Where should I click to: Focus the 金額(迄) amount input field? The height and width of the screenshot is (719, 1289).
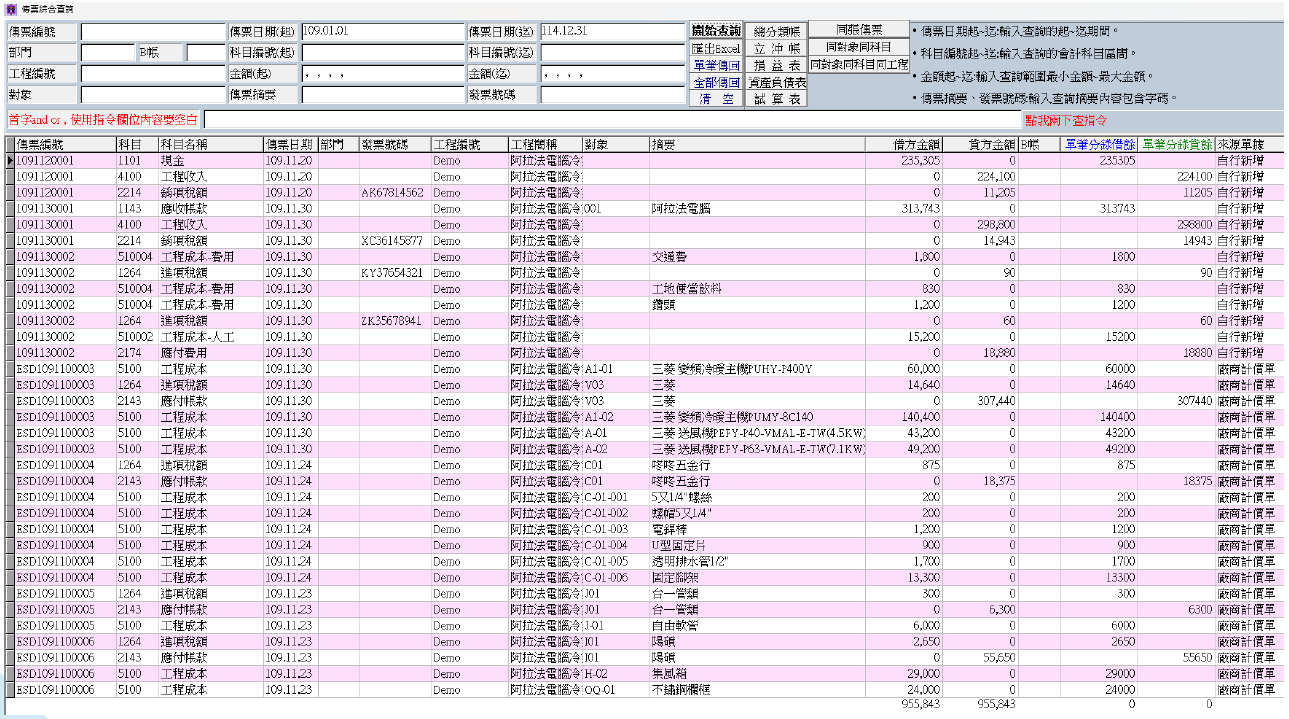[612, 74]
